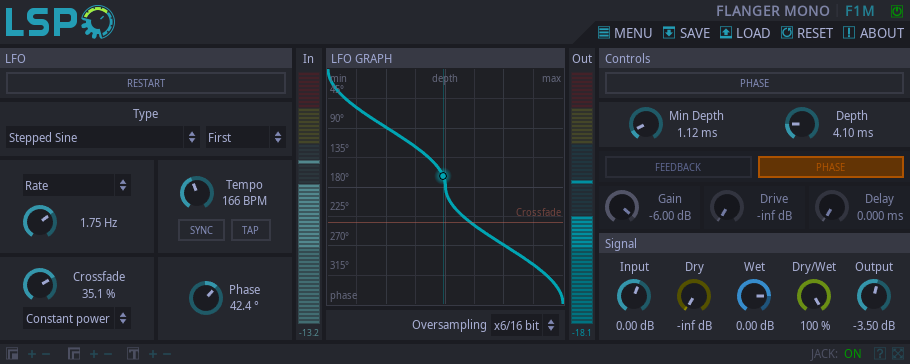Click the Out level meter
Screen dimensions: 910x364
582,198
